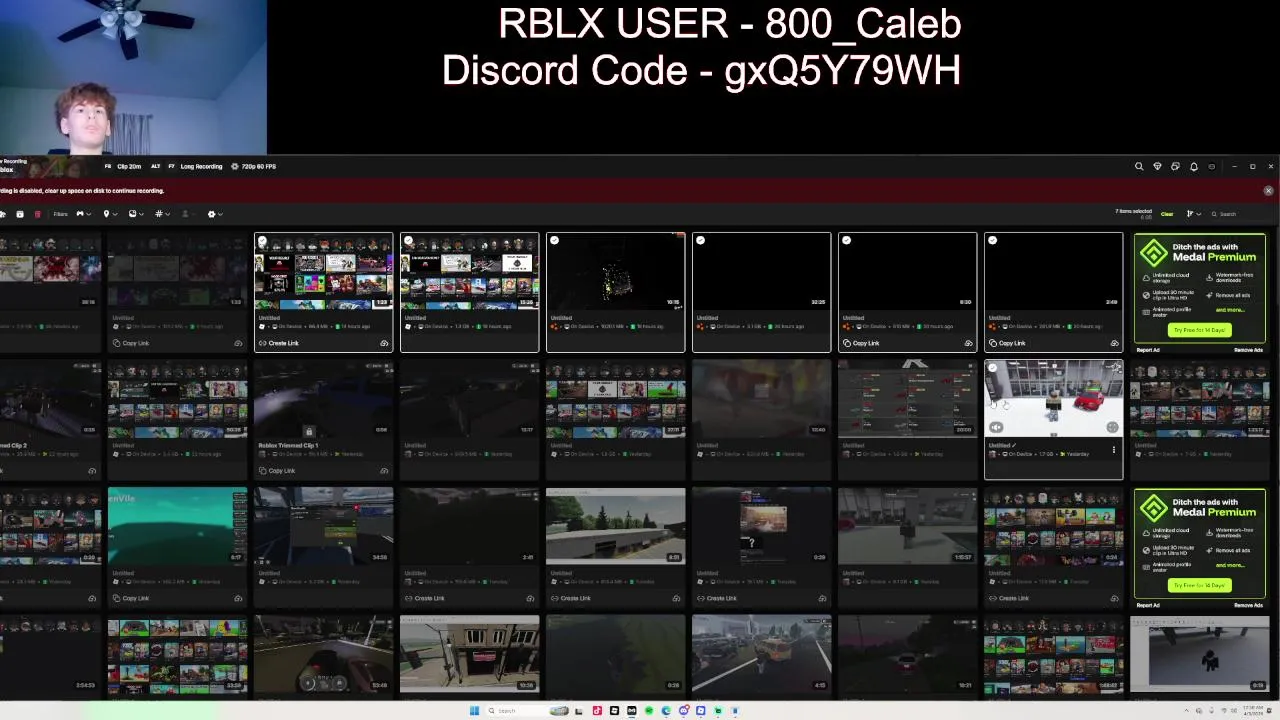Click Remove Ads under the top premium ad
This screenshot has height=720, width=1280.
point(1248,350)
